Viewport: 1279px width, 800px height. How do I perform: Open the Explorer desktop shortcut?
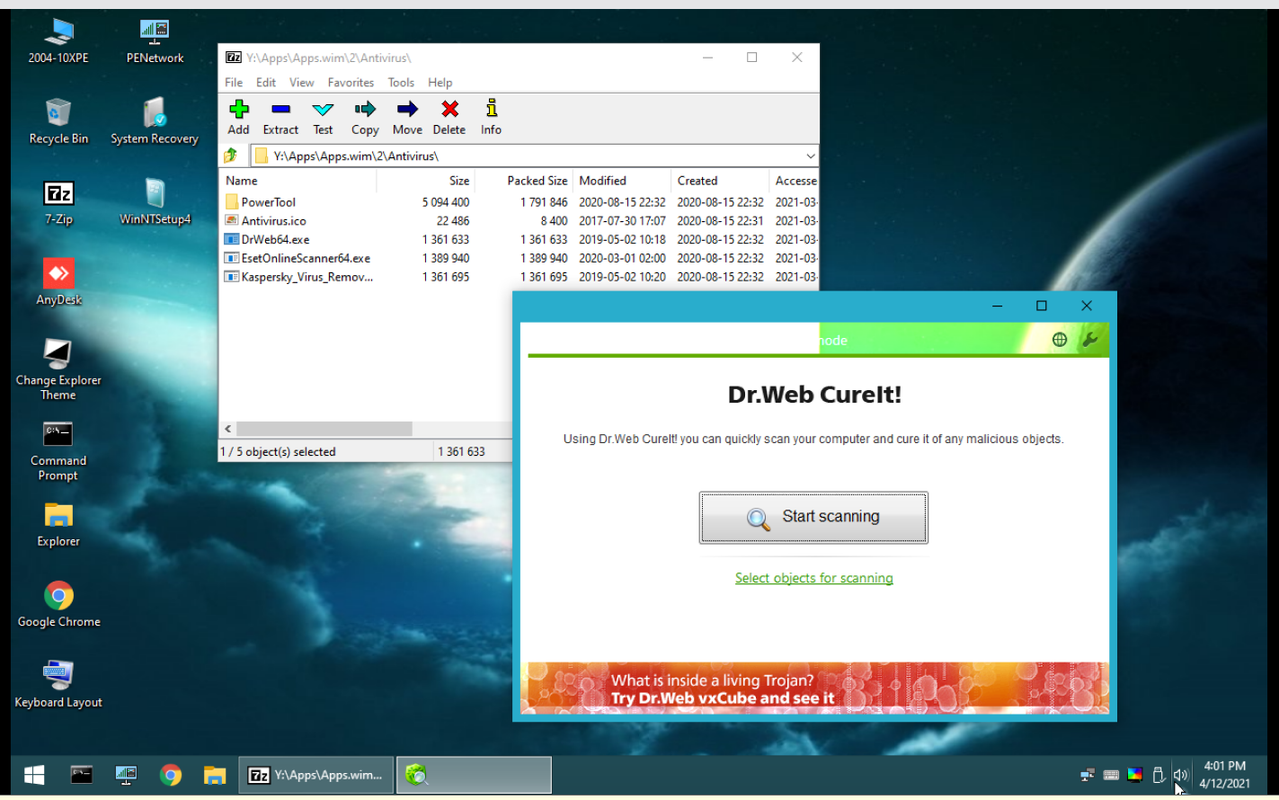click(x=58, y=525)
